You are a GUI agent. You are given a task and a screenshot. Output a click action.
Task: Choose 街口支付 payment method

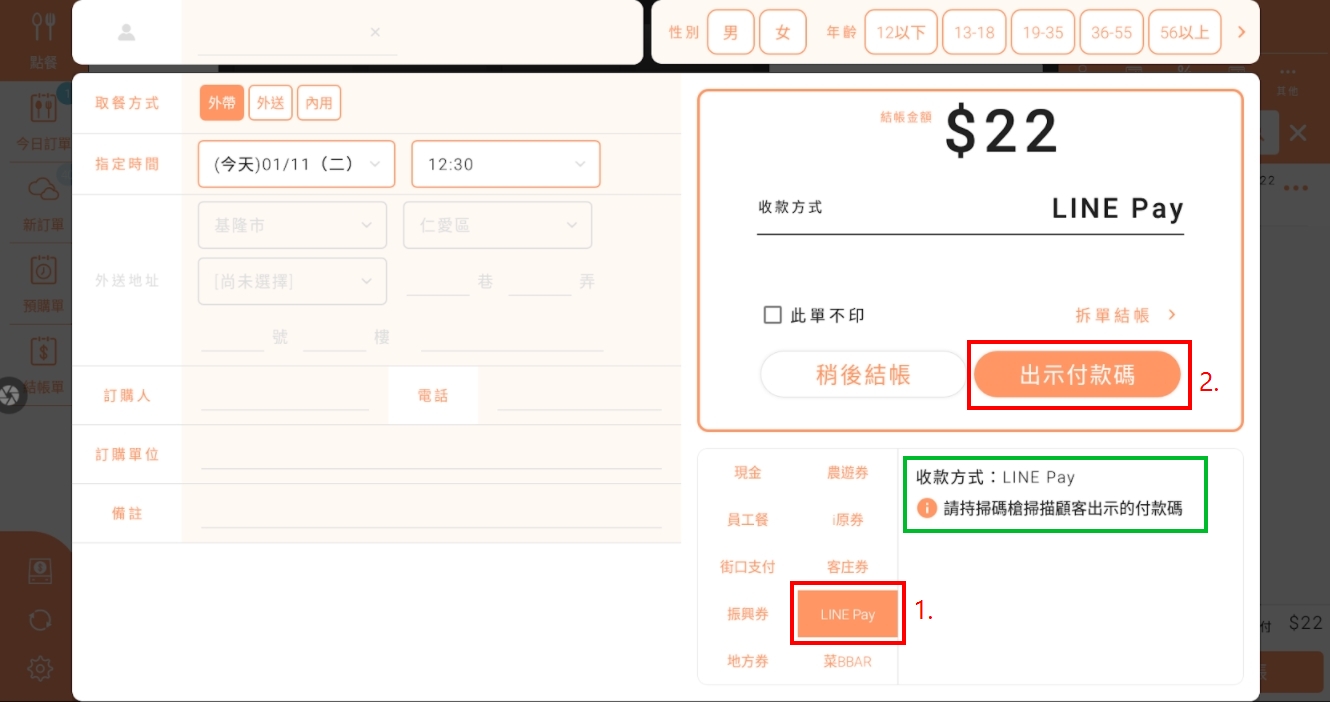(x=747, y=567)
